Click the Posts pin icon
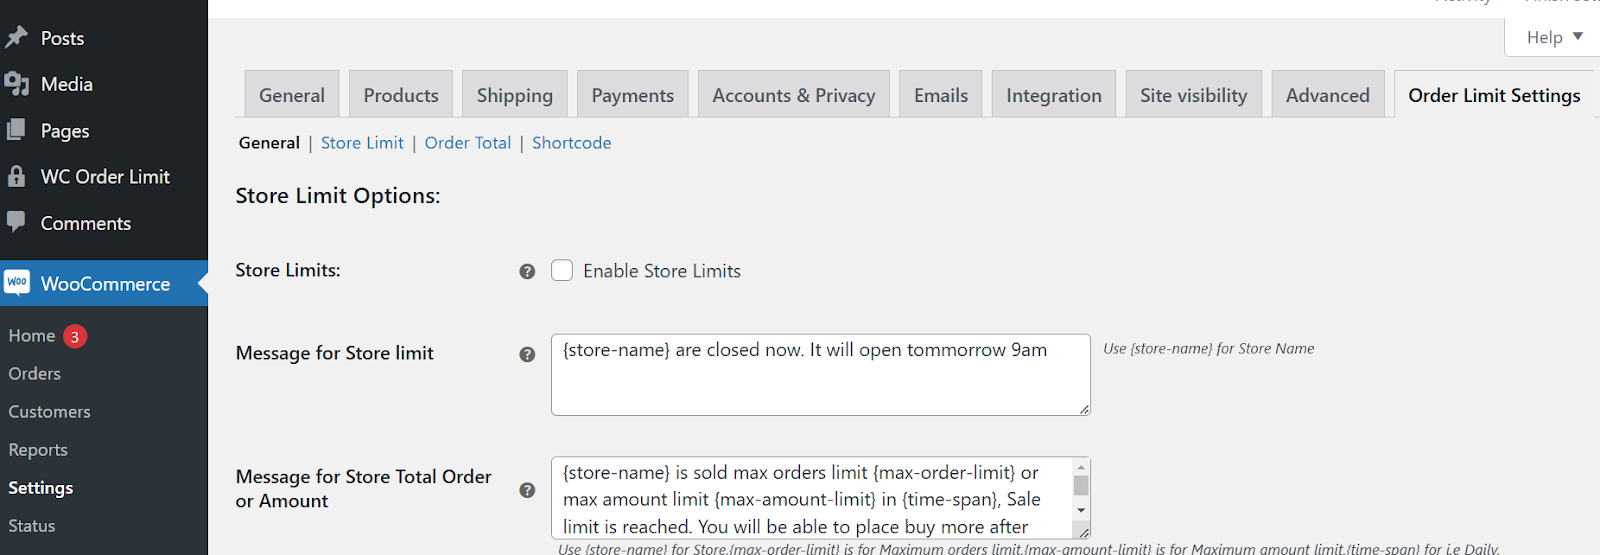This screenshot has width=1600, height=555. (17, 38)
